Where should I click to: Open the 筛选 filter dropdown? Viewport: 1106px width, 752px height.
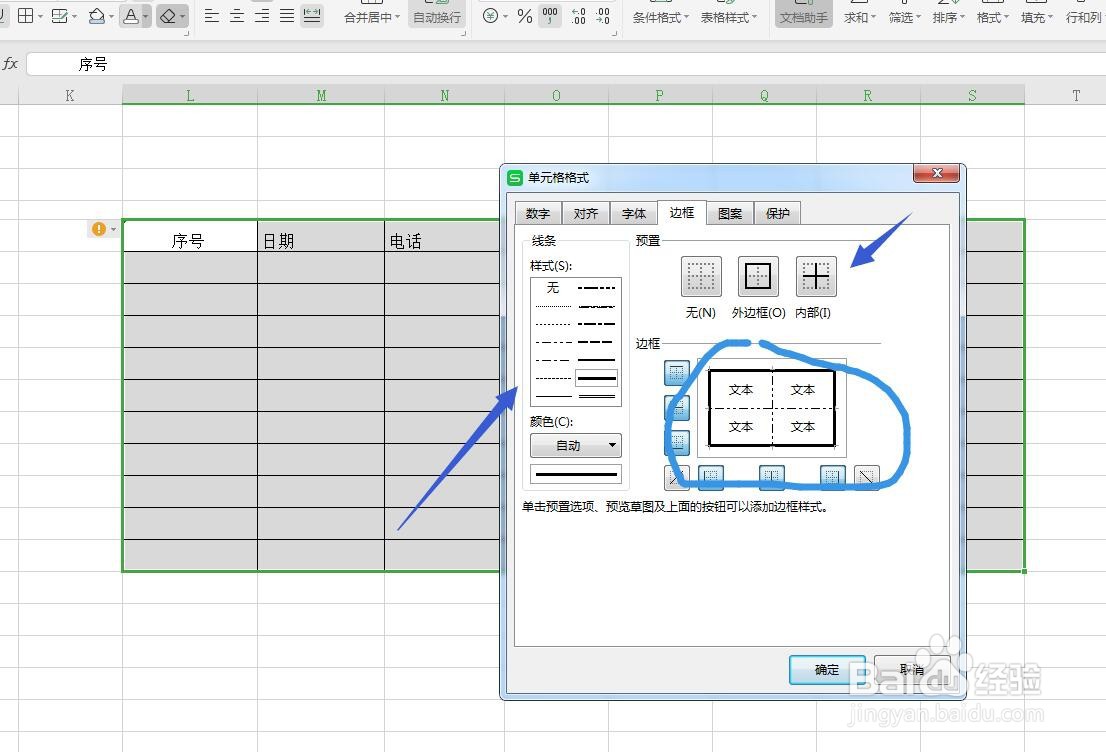pos(903,17)
